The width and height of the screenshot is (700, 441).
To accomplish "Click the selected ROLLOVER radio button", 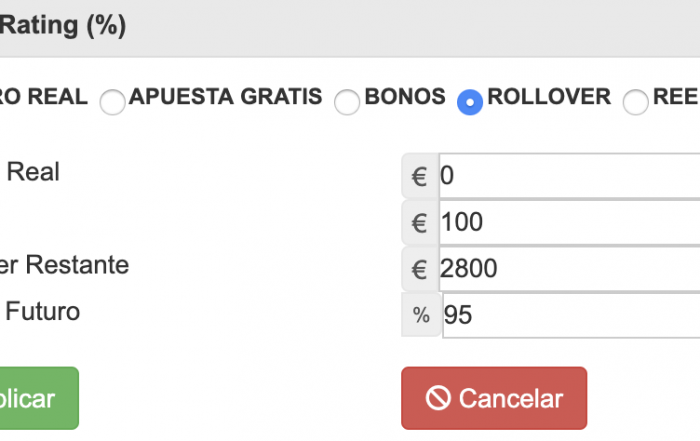I will click(470, 102).
